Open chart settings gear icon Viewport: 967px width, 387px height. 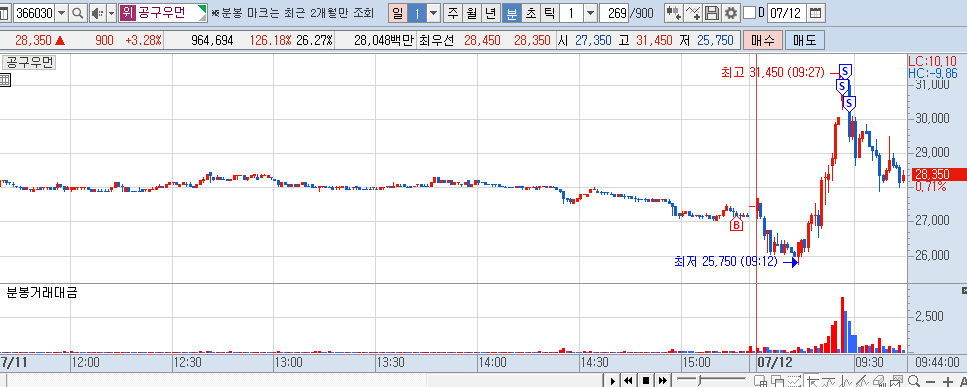(731, 13)
